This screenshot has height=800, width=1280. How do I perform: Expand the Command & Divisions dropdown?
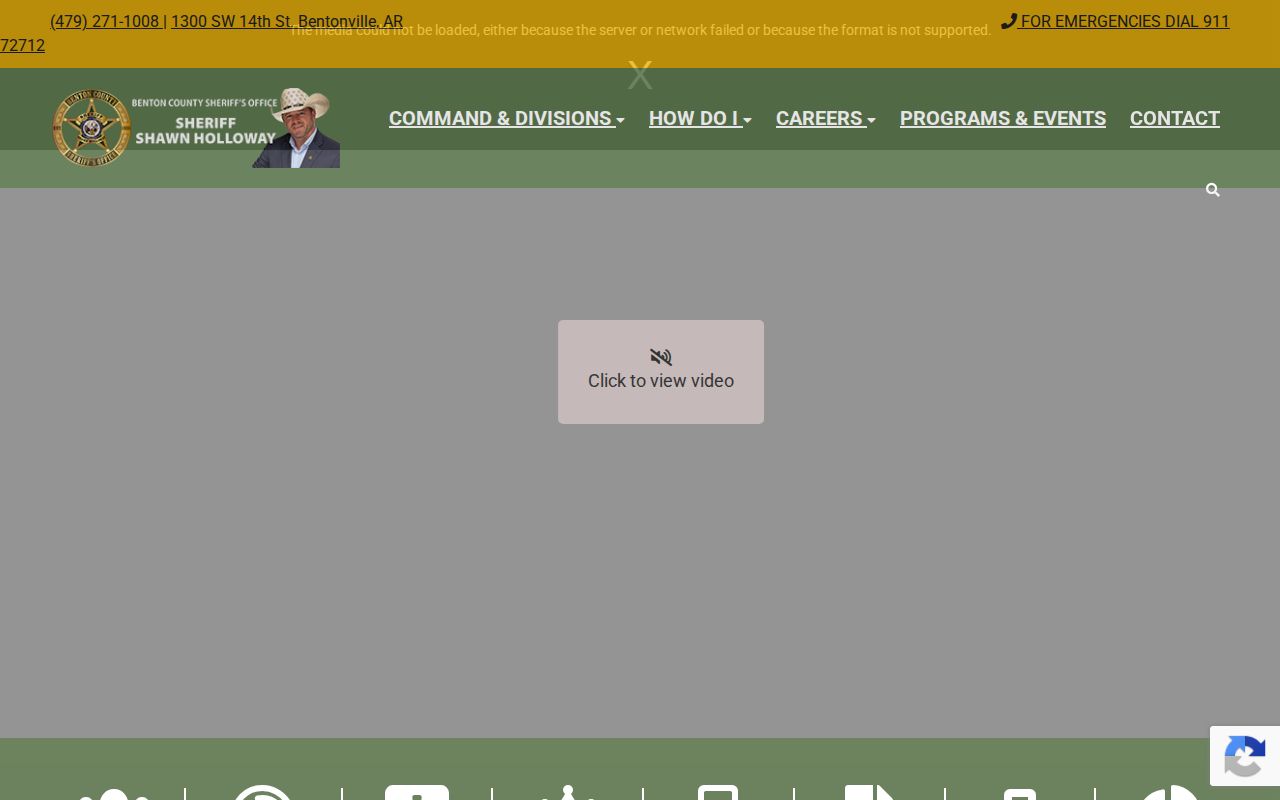click(507, 118)
